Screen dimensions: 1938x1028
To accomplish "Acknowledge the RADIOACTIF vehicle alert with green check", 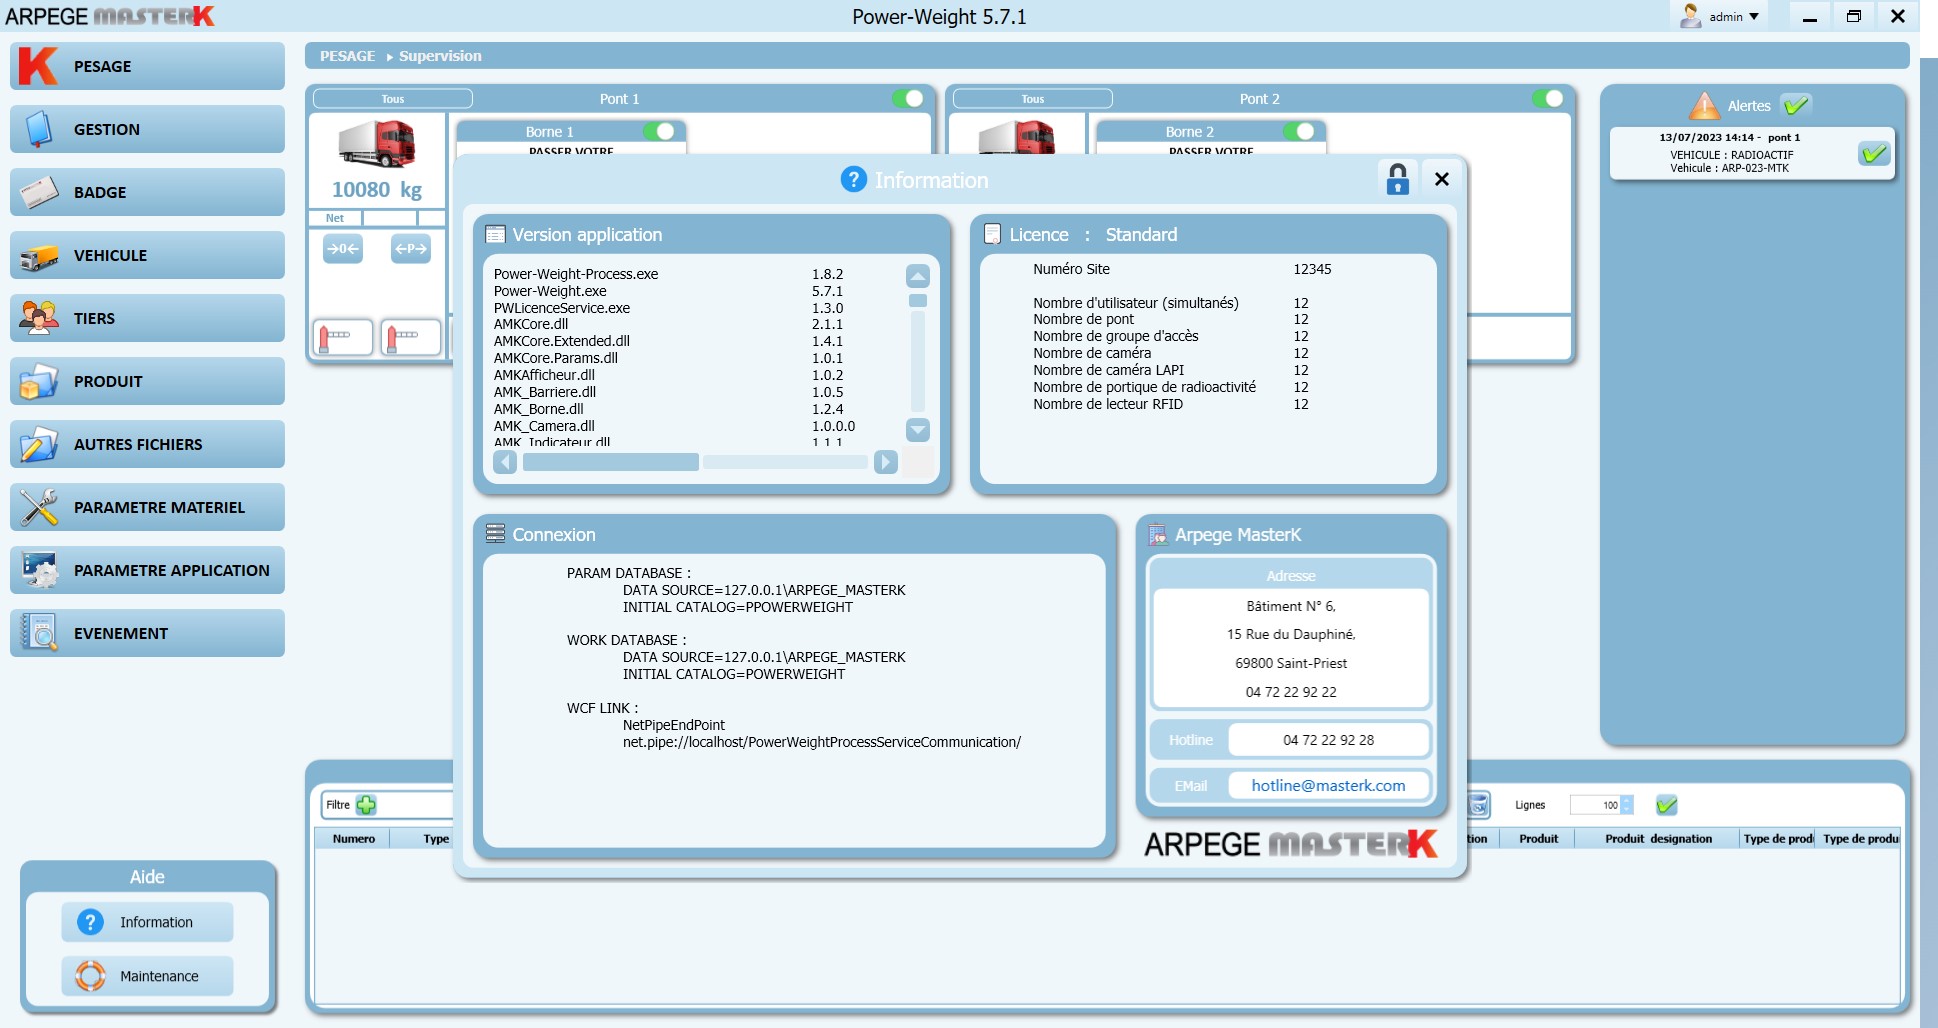I will 1876,153.
